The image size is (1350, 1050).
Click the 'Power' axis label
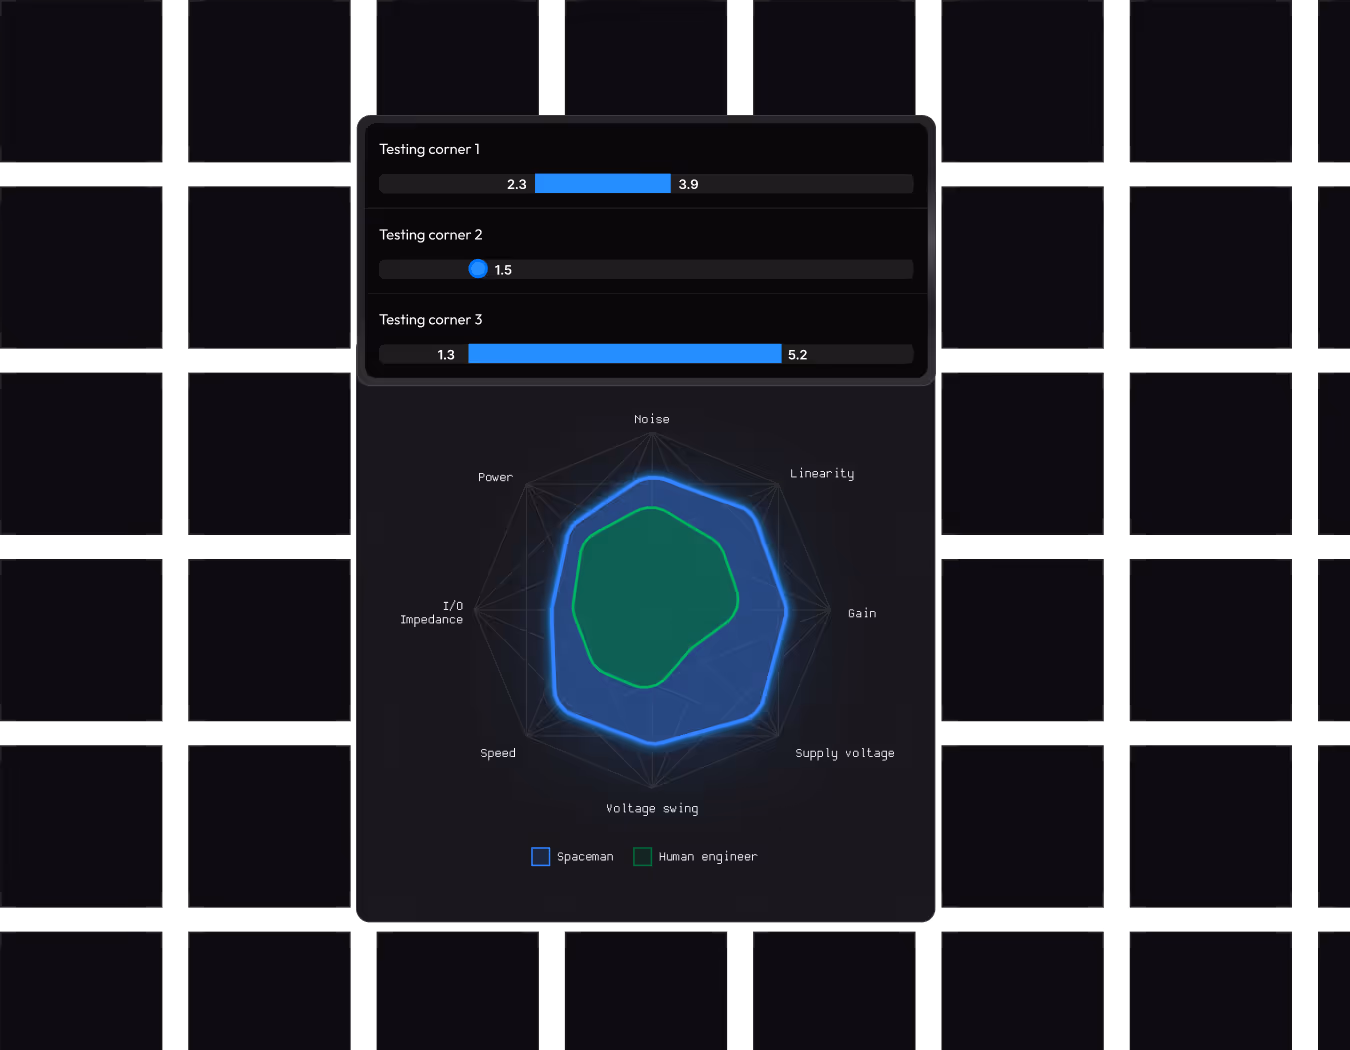click(x=495, y=478)
